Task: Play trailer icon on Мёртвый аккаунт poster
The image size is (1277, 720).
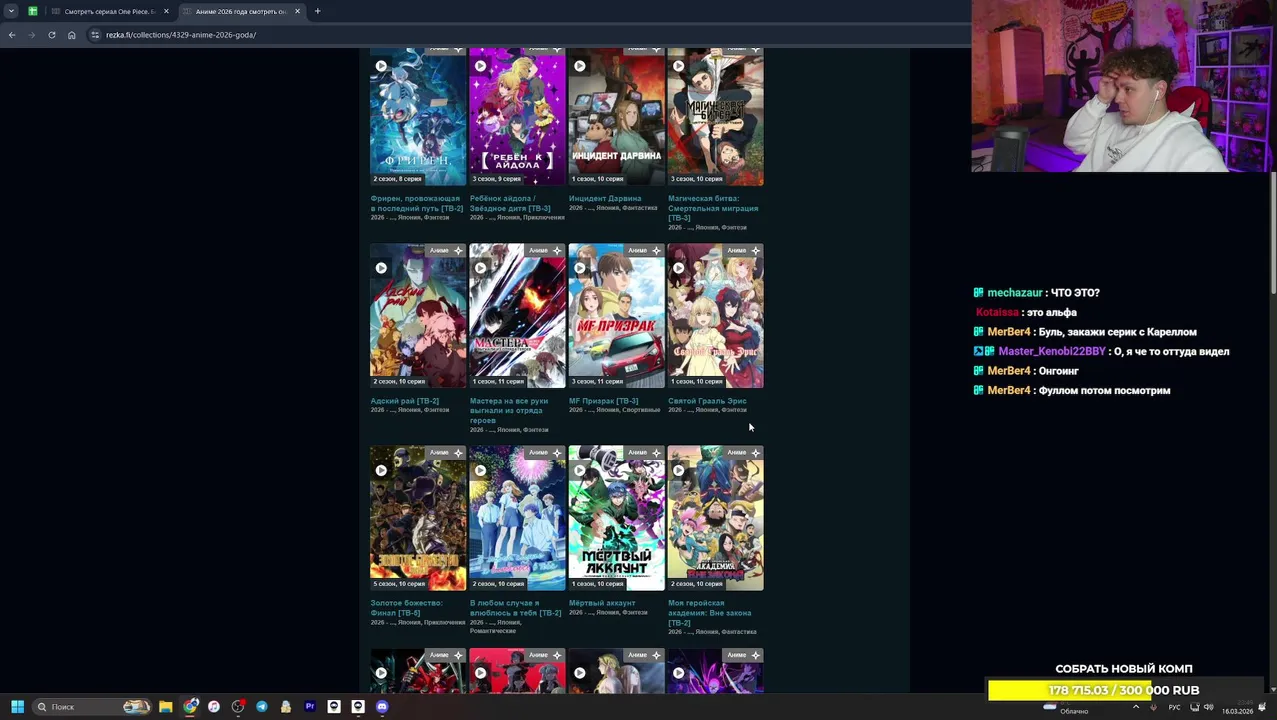Action: pos(579,470)
